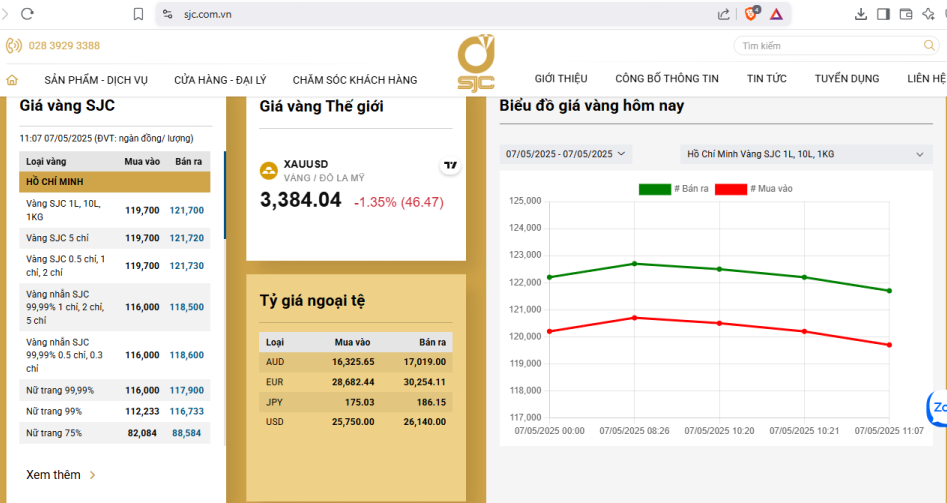Share this page via the share icon

[724, 14]
